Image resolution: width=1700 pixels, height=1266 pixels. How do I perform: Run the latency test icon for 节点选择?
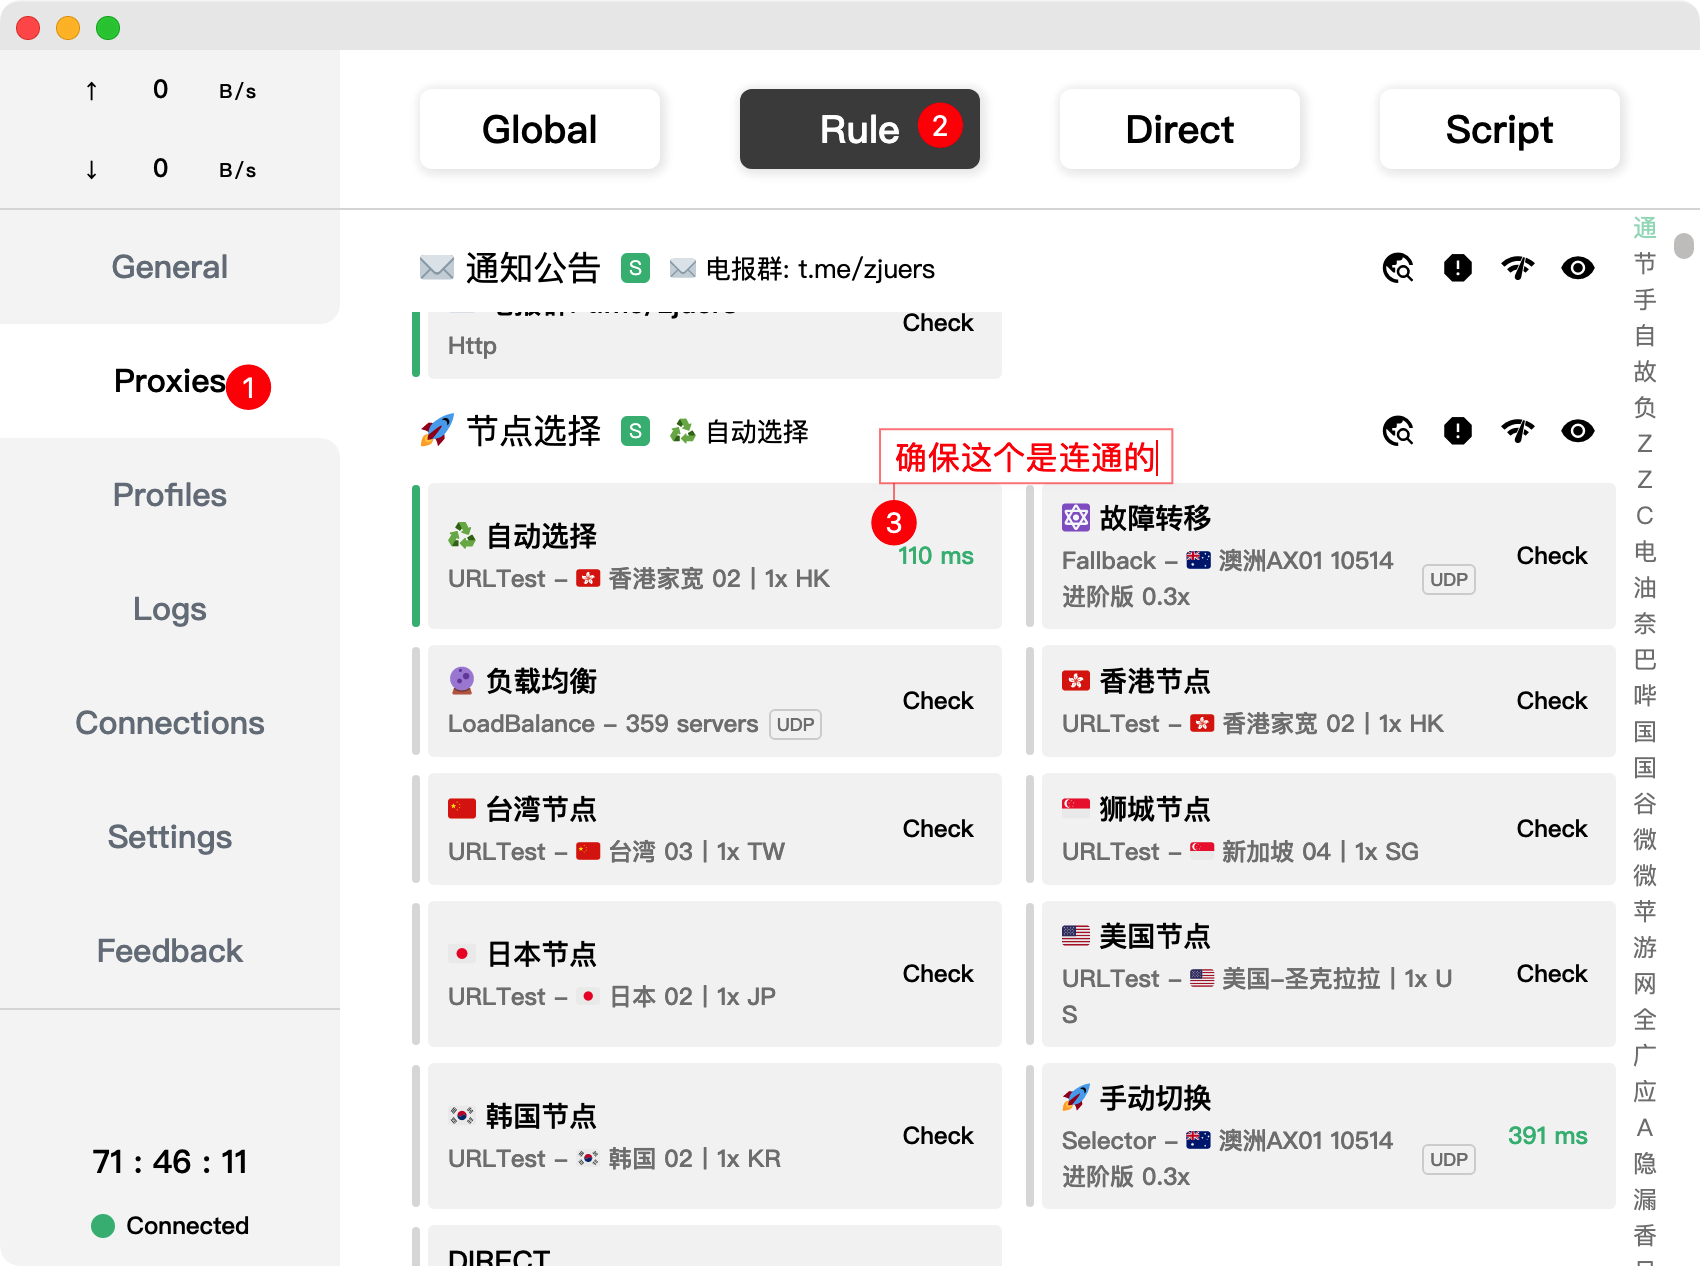[1517, 431]
